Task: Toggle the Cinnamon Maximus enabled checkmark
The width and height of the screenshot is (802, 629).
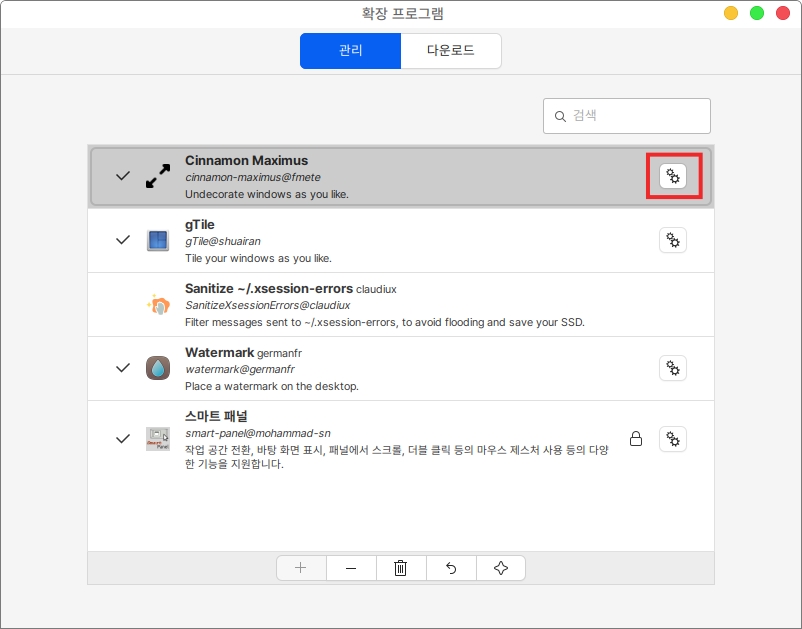Action: tap(123, 176)
